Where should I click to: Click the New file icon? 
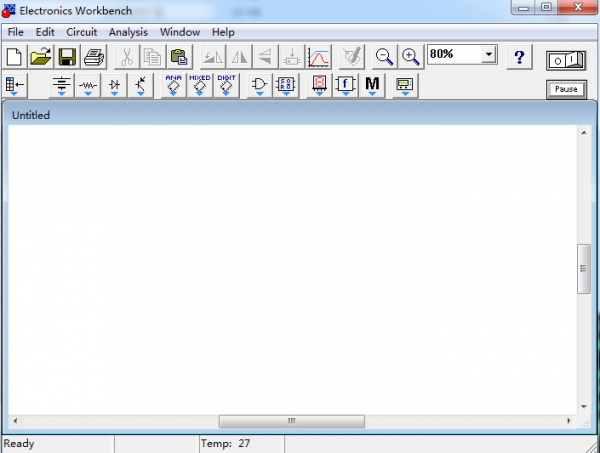(x=14, y=57)
